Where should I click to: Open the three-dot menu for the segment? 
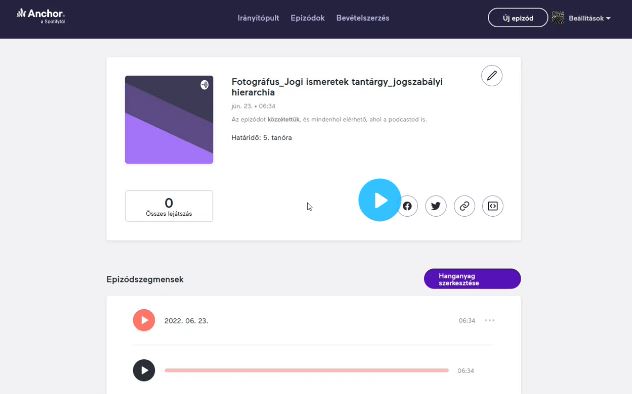click(x=490, y=320)
